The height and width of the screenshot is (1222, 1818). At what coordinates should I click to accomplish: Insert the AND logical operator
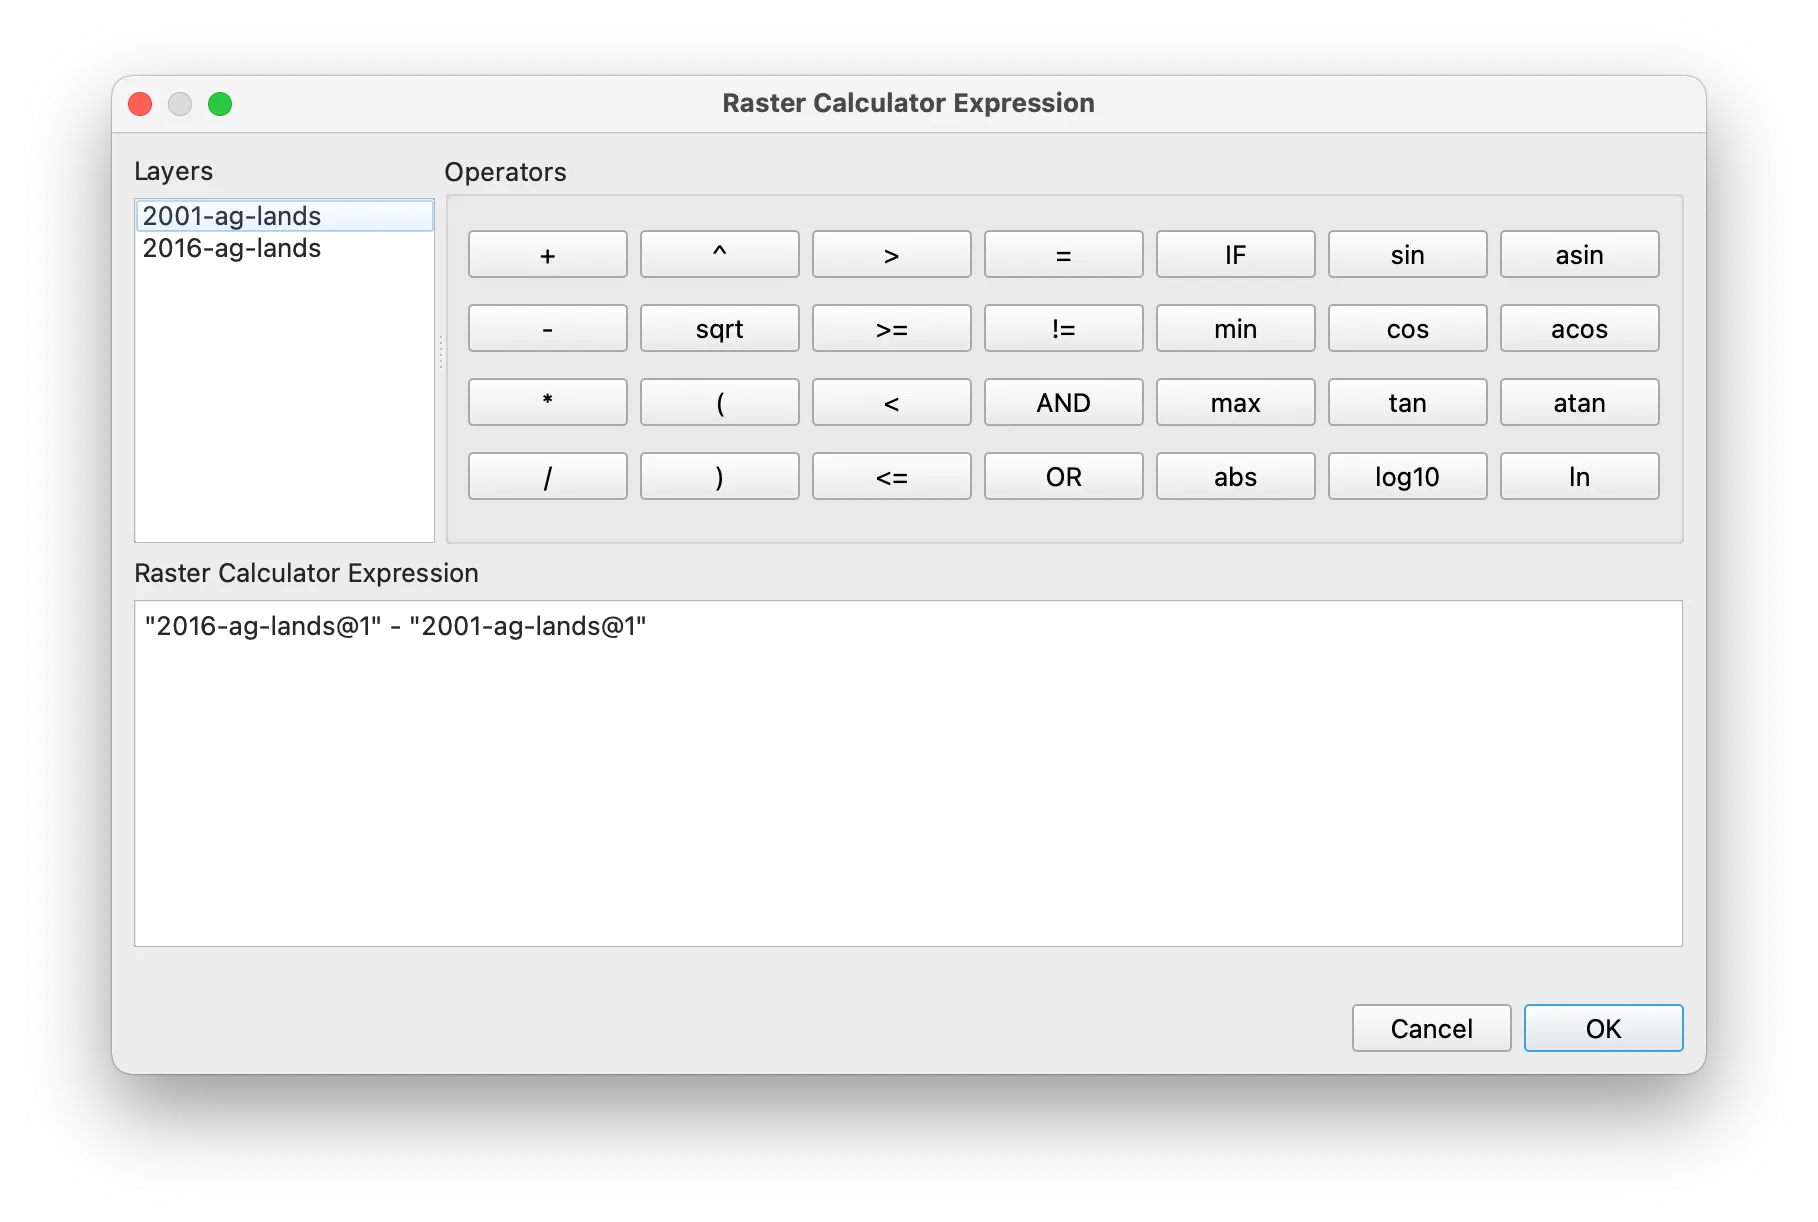click(x=1063, y=402)
